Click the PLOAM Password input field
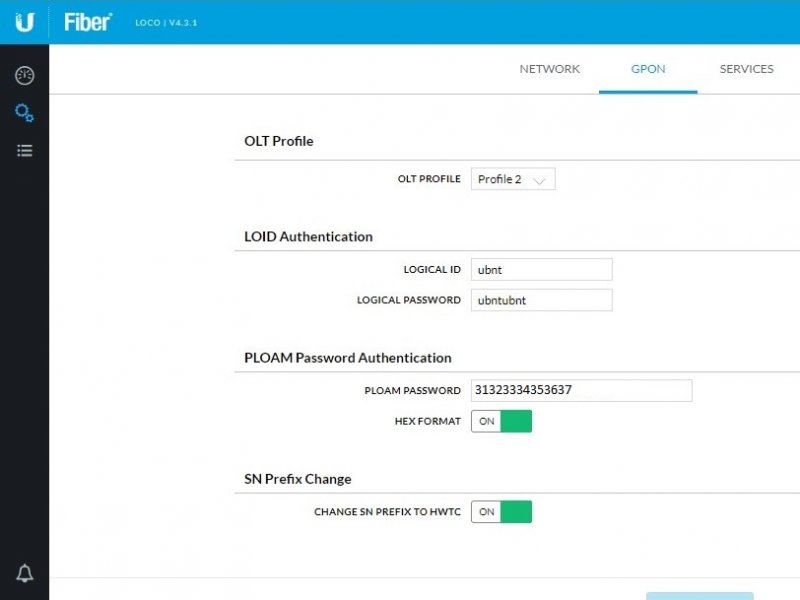 [x=581, y=390]
